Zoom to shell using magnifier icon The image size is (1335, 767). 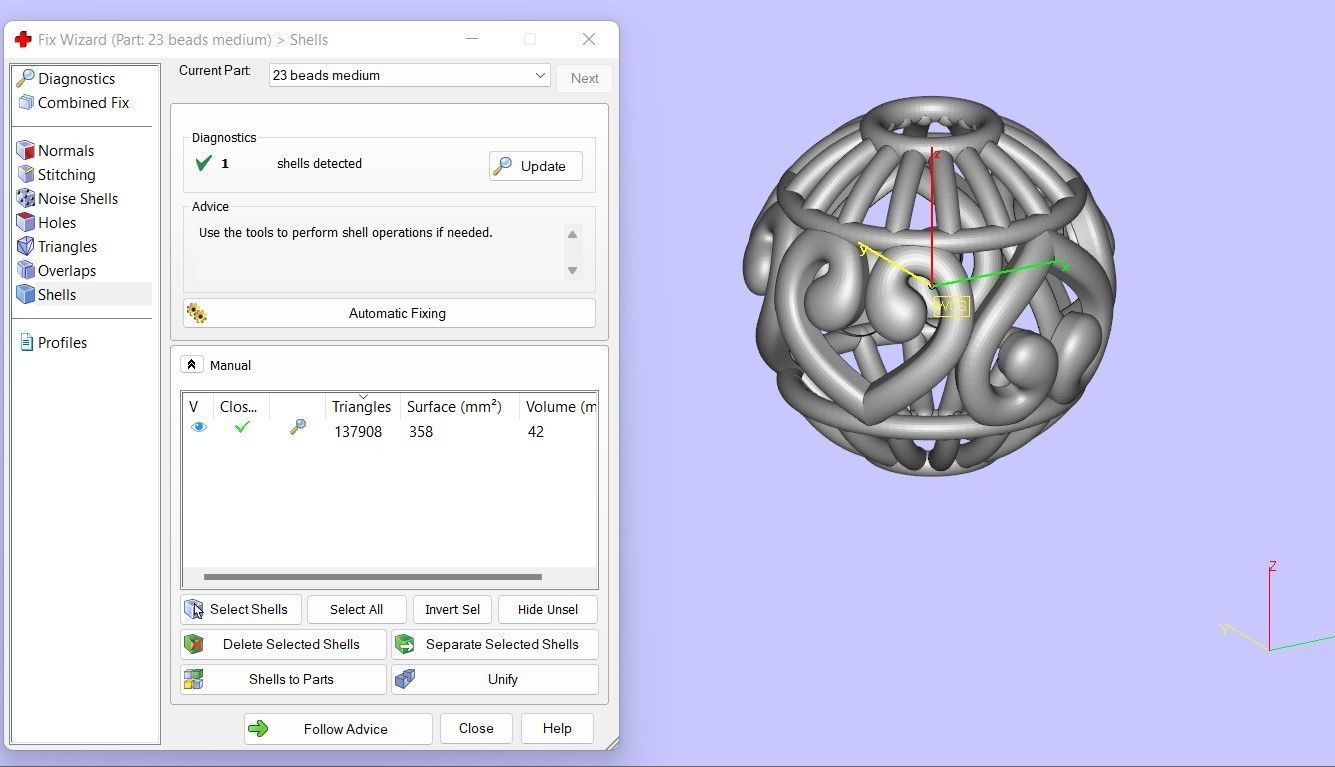click(297, 427)
